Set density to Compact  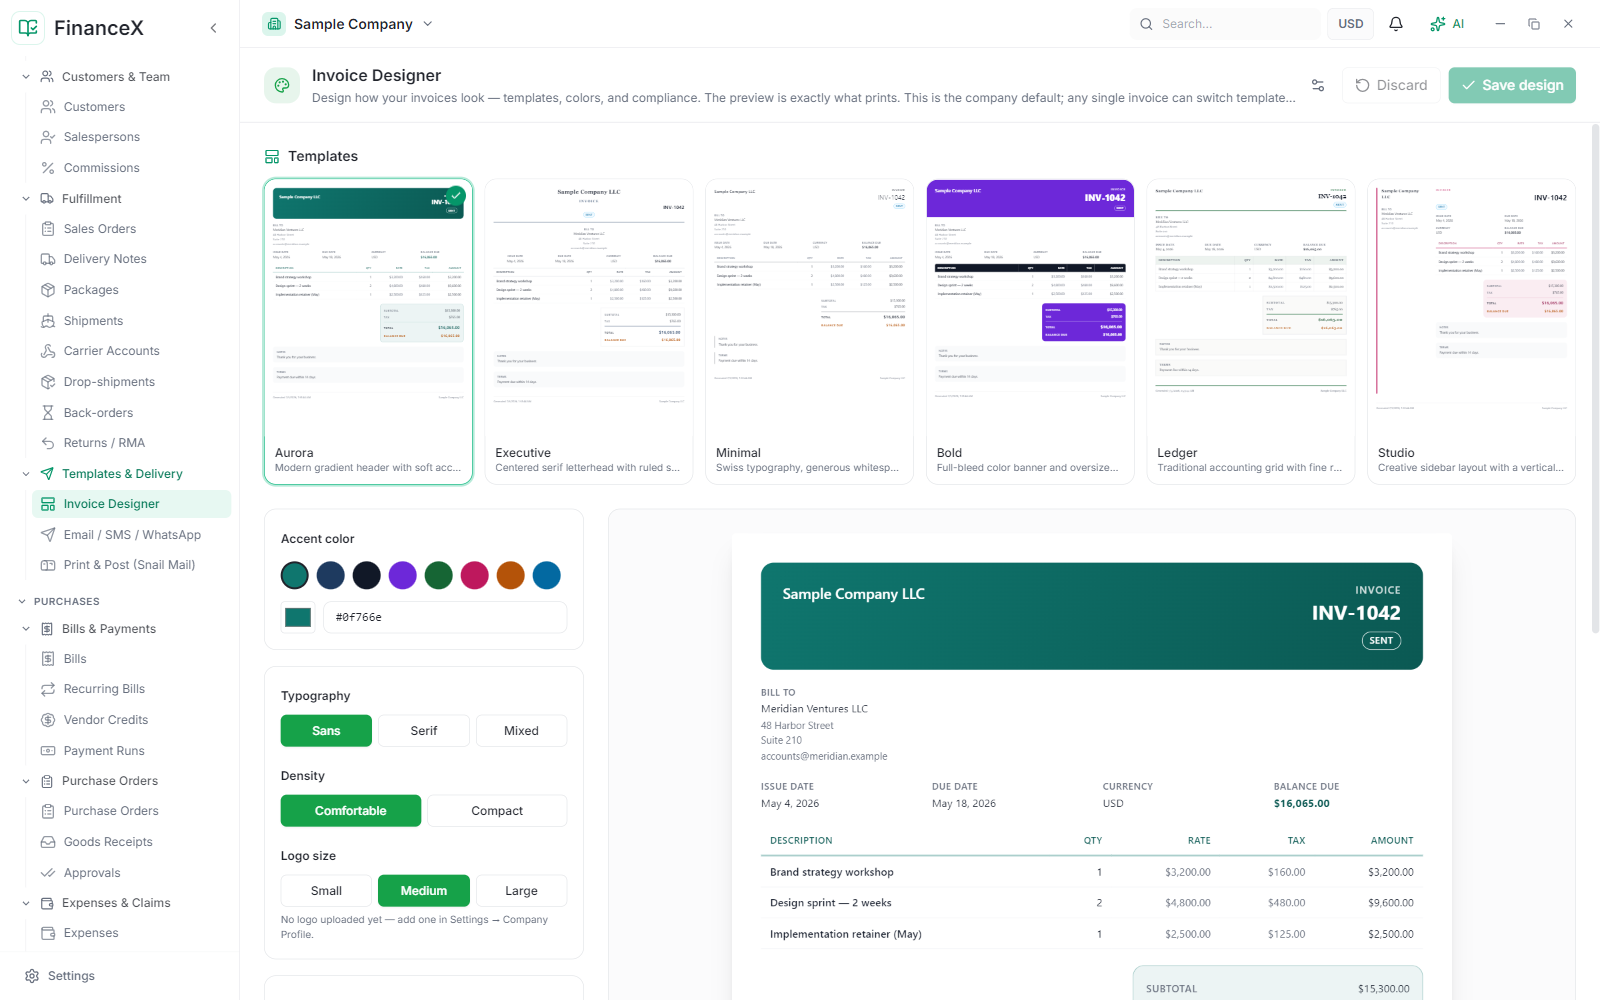pyautogui.click(x=497, y=811)
